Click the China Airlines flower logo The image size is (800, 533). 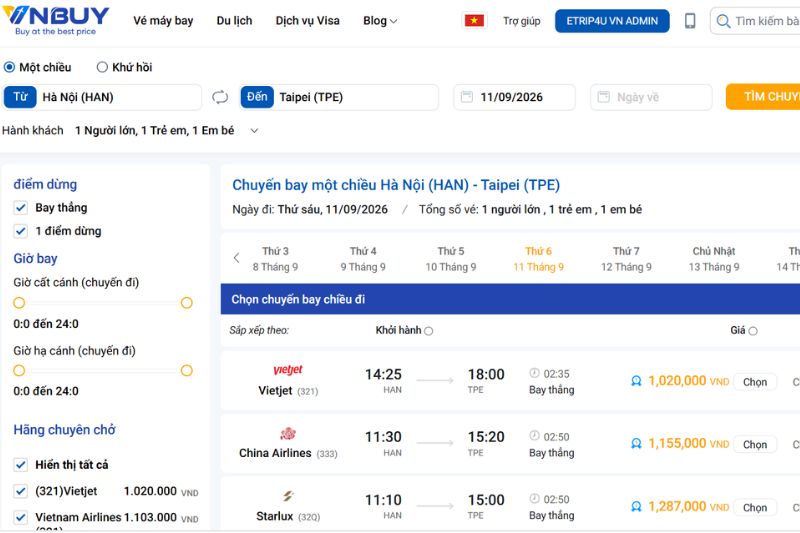tap(288, 433)
